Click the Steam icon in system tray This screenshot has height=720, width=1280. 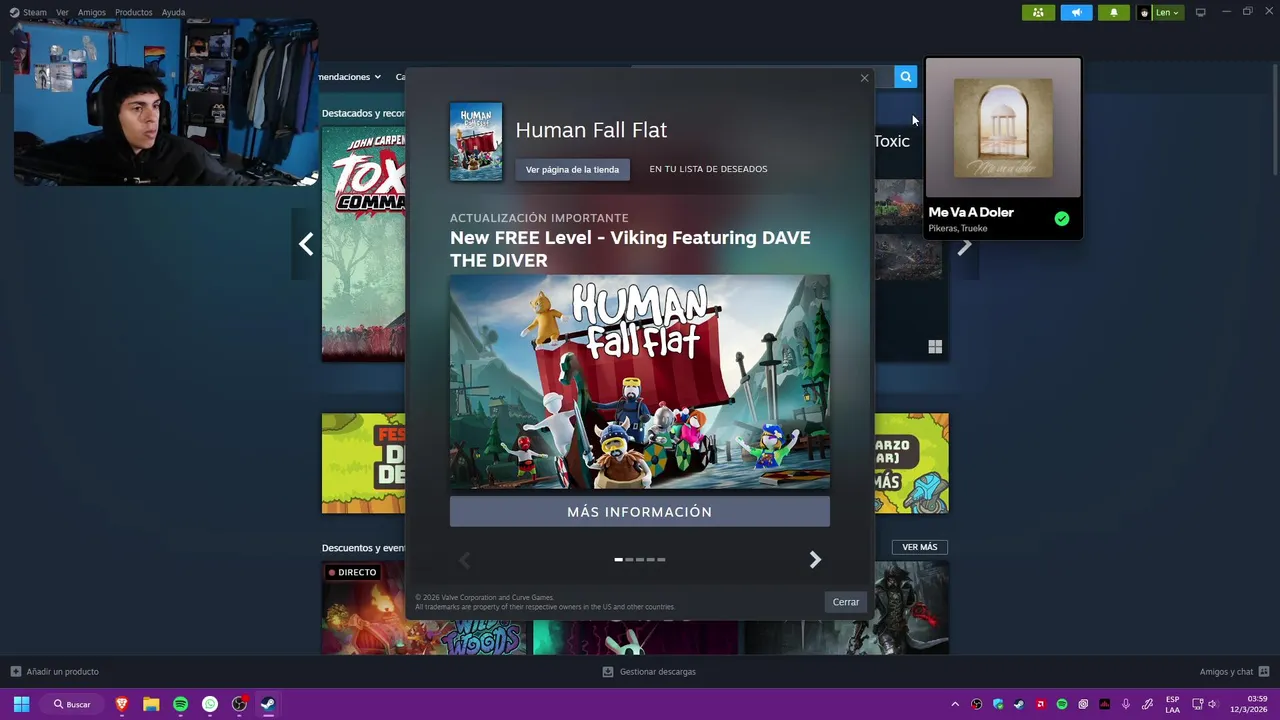click(1019, 704)
